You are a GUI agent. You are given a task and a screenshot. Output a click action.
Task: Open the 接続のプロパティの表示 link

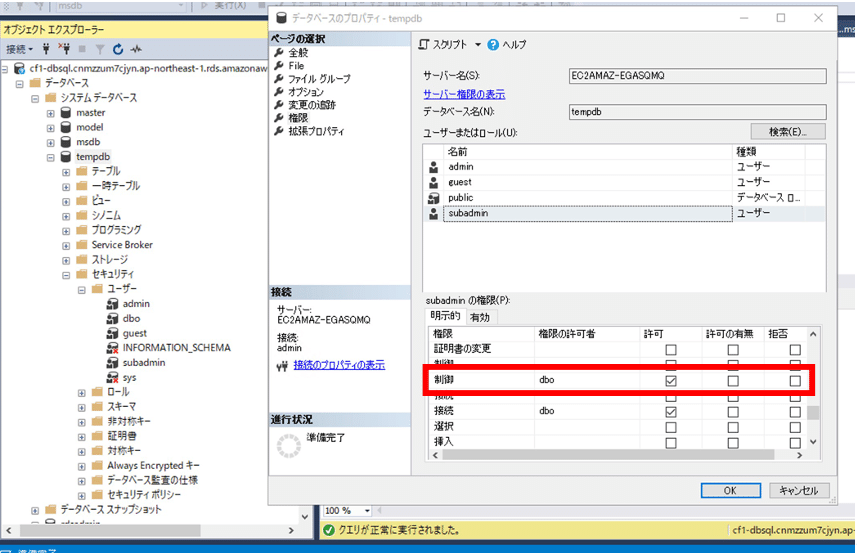click(339, 365)
